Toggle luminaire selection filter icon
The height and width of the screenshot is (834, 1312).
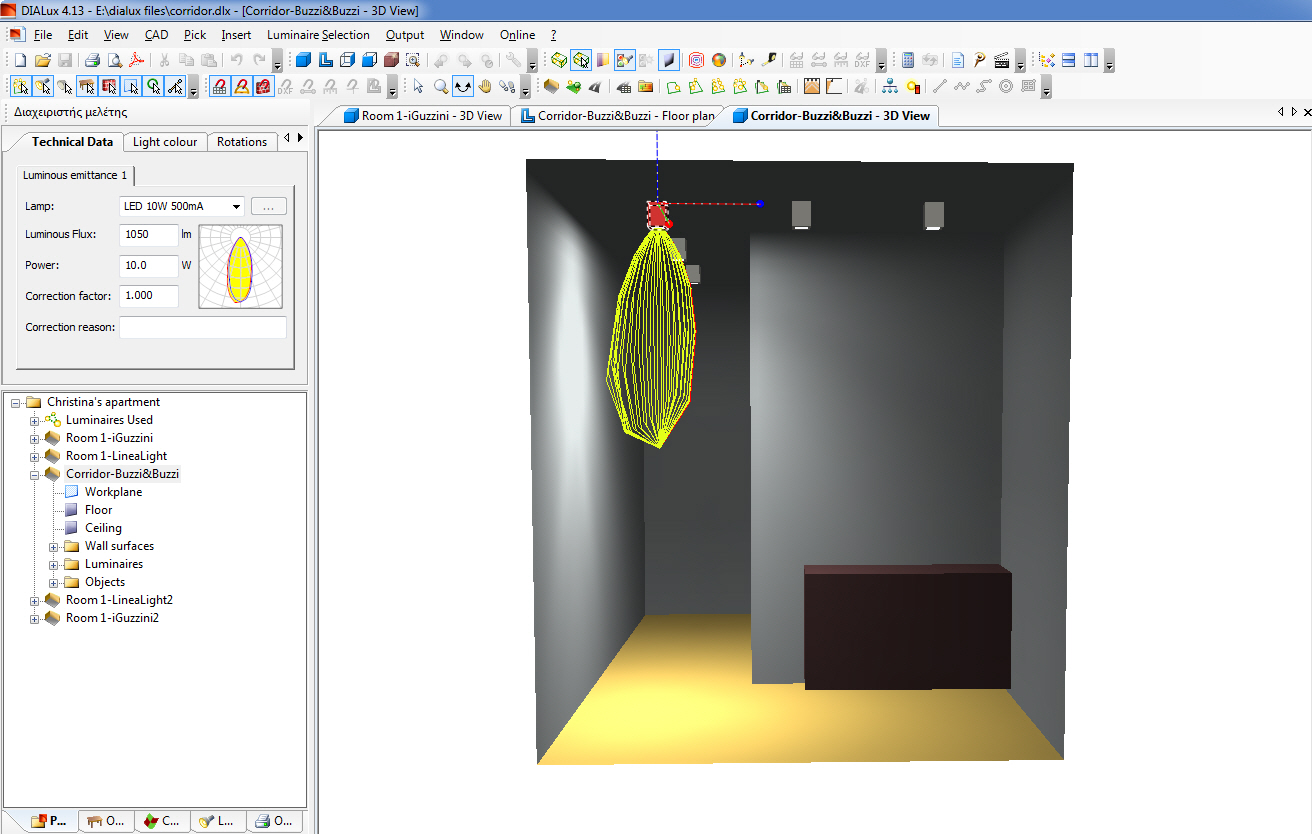[x=43, y=86]
